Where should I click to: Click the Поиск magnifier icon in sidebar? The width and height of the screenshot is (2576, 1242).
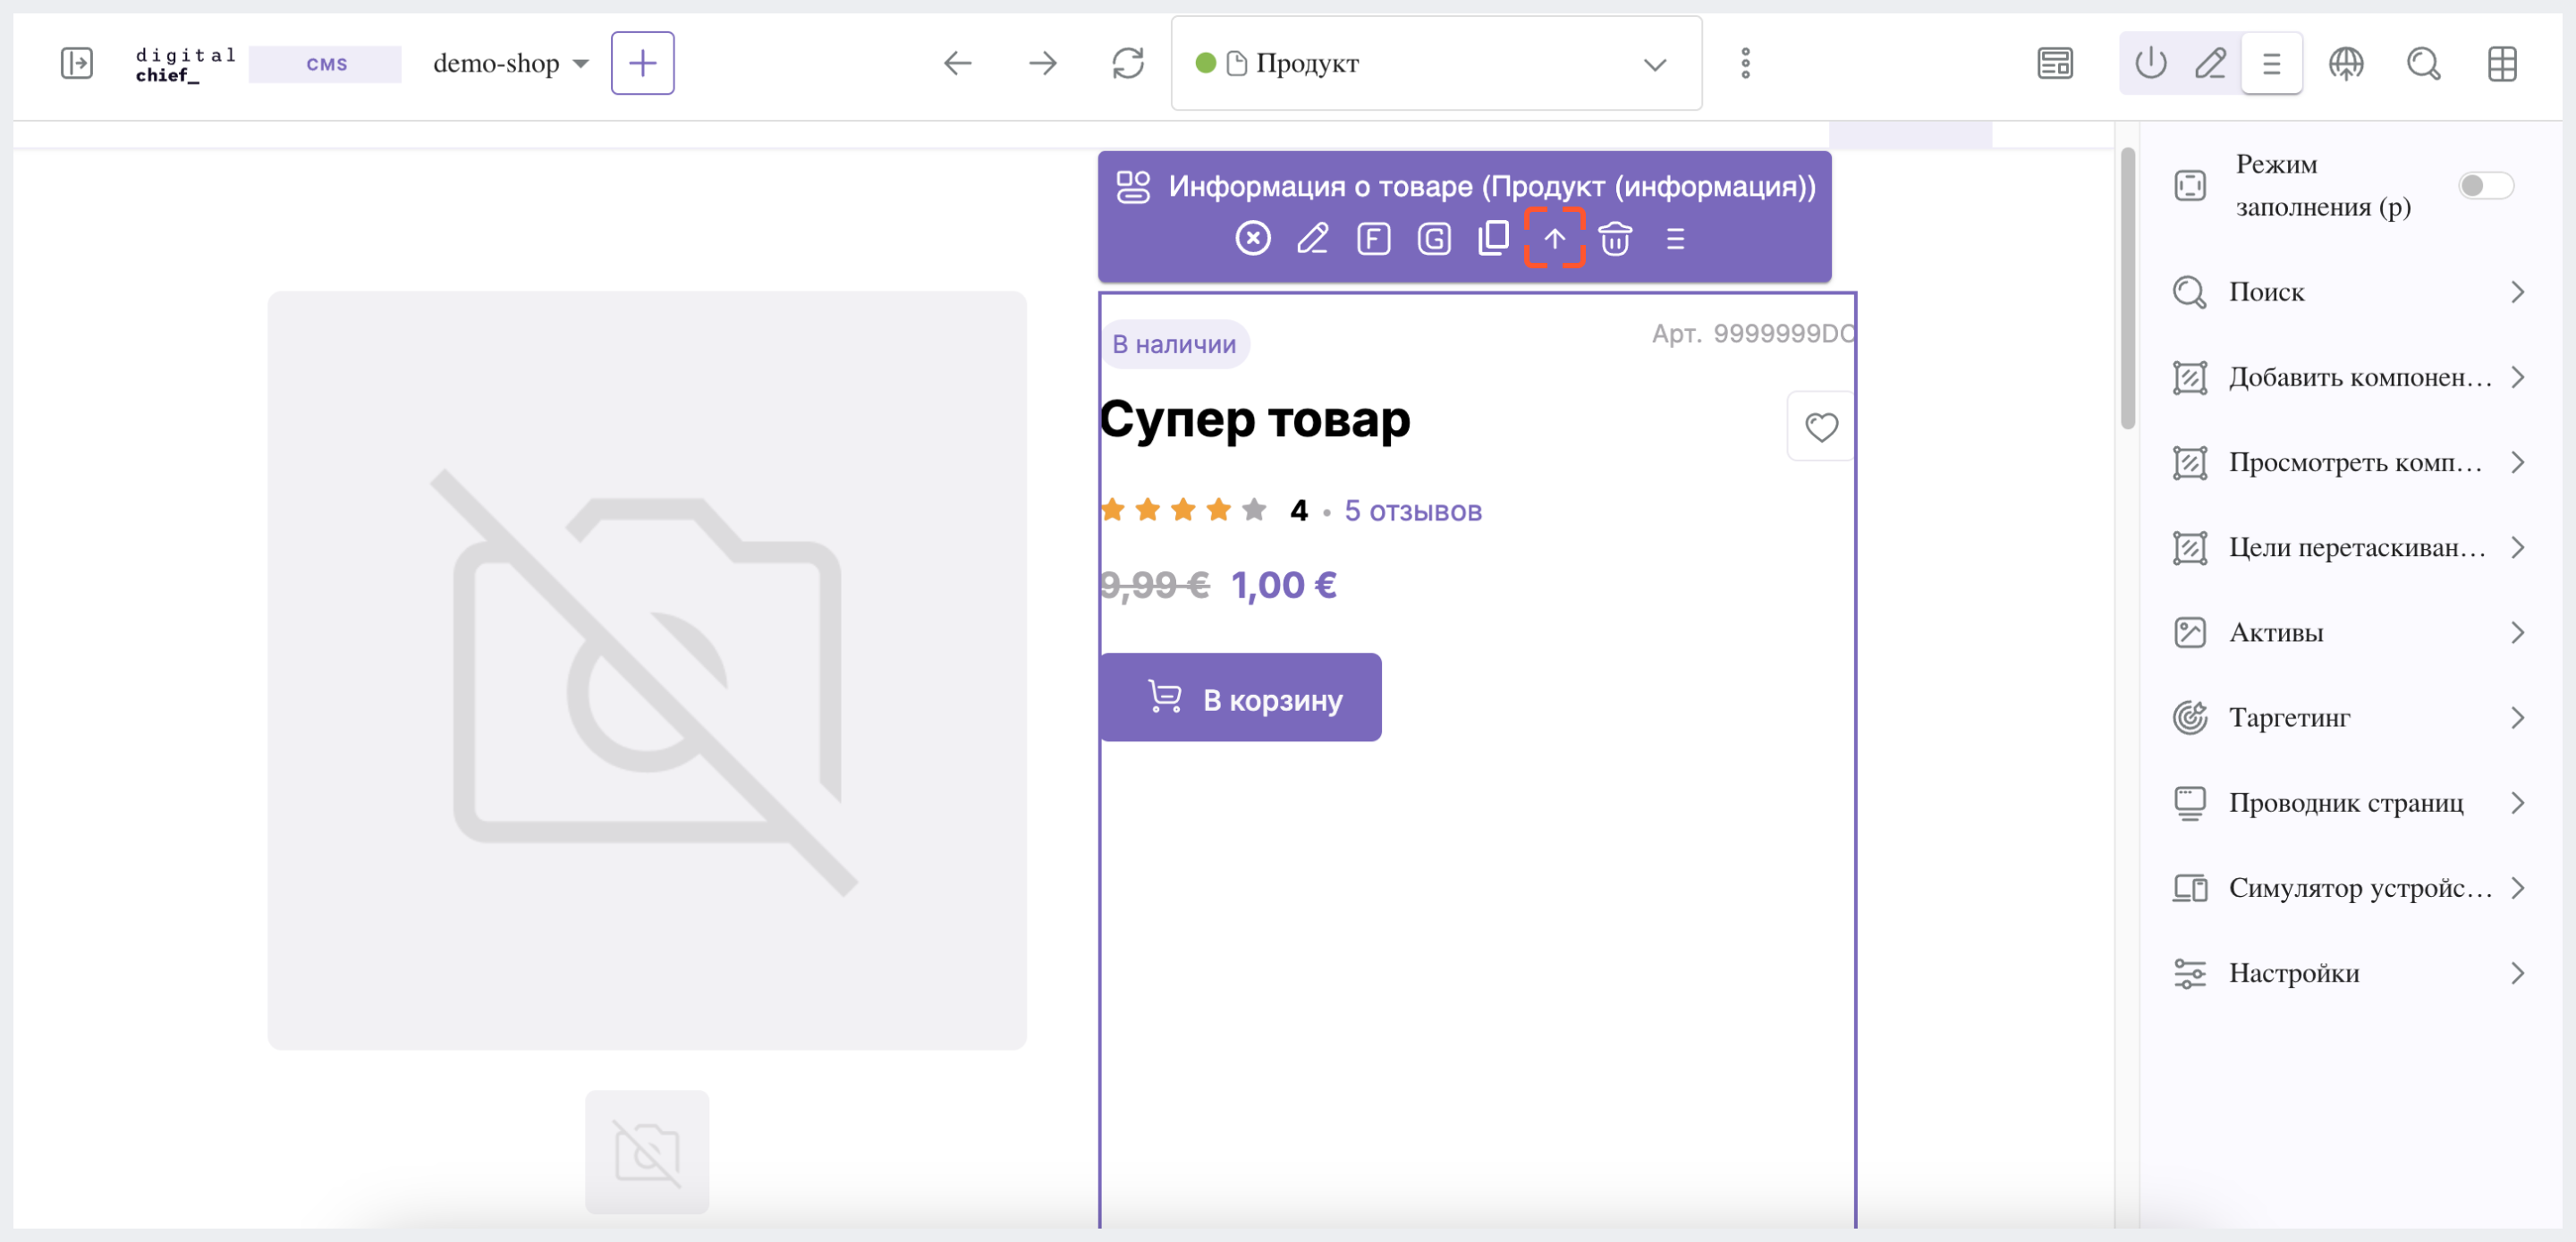point(2188,292)
